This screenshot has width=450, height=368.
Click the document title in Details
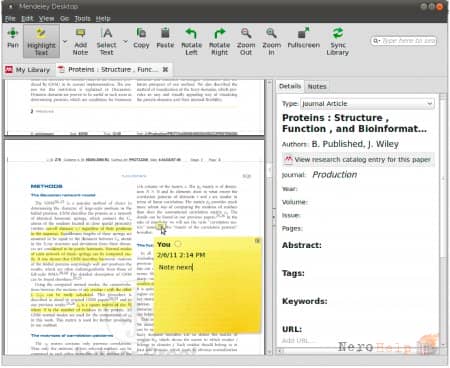pos(354,123)
